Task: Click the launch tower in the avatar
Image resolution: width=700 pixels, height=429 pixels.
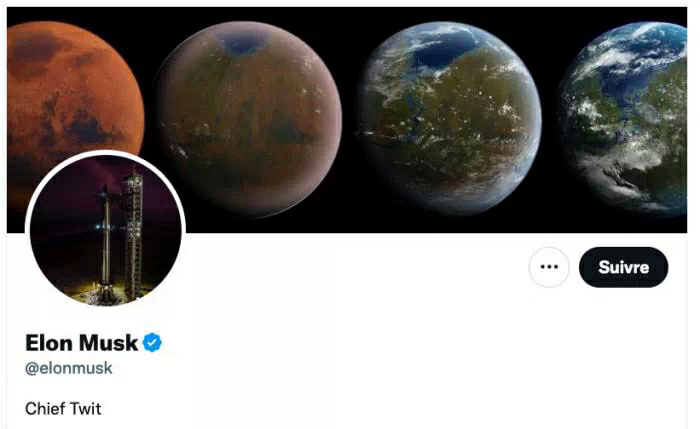Action: (x=133, y=234)
